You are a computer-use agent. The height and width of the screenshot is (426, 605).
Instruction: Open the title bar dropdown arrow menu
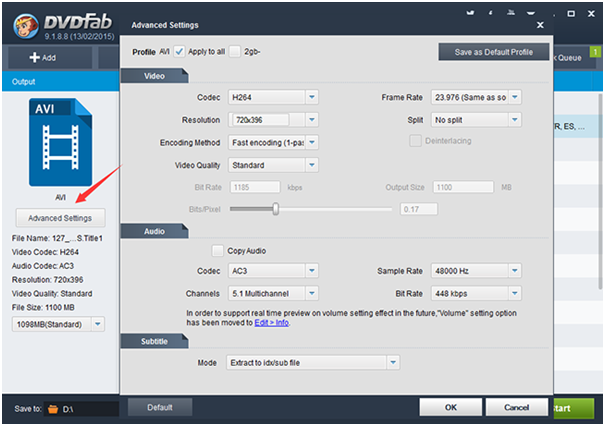point(531,13)
